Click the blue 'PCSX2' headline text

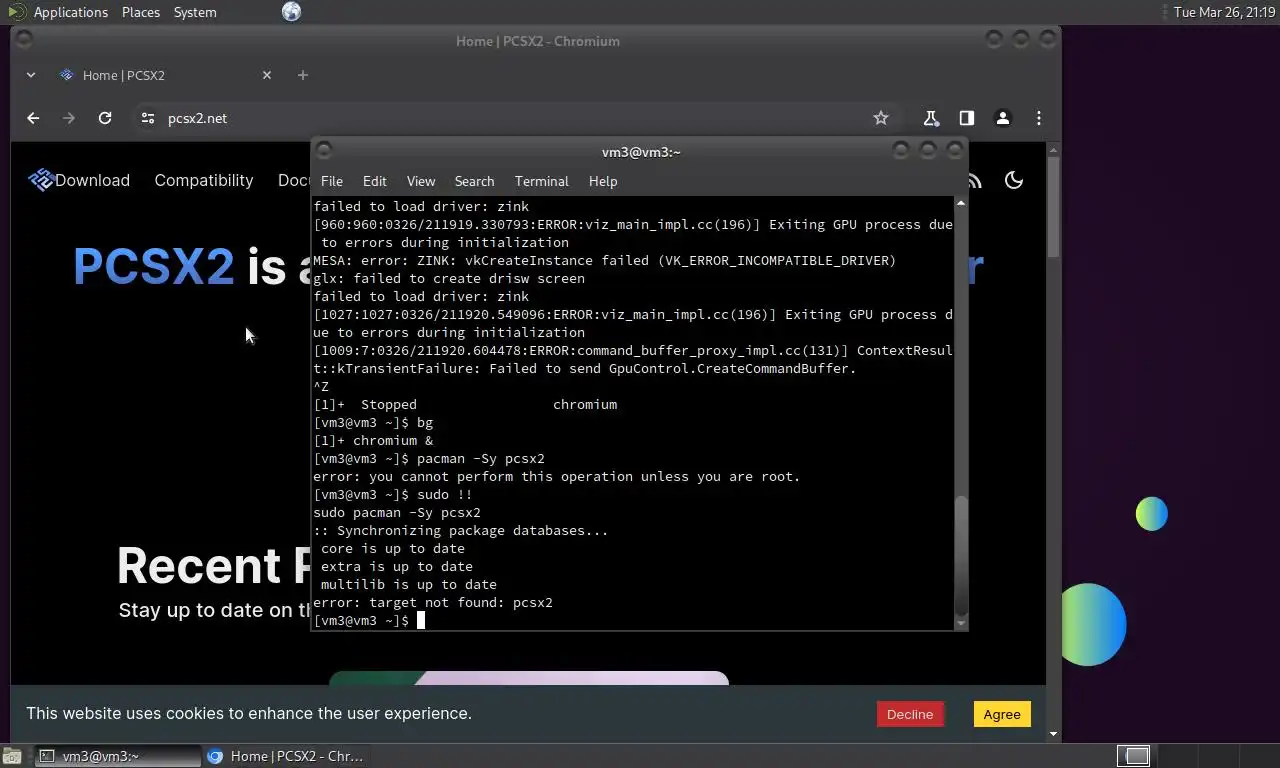(154, 267)
